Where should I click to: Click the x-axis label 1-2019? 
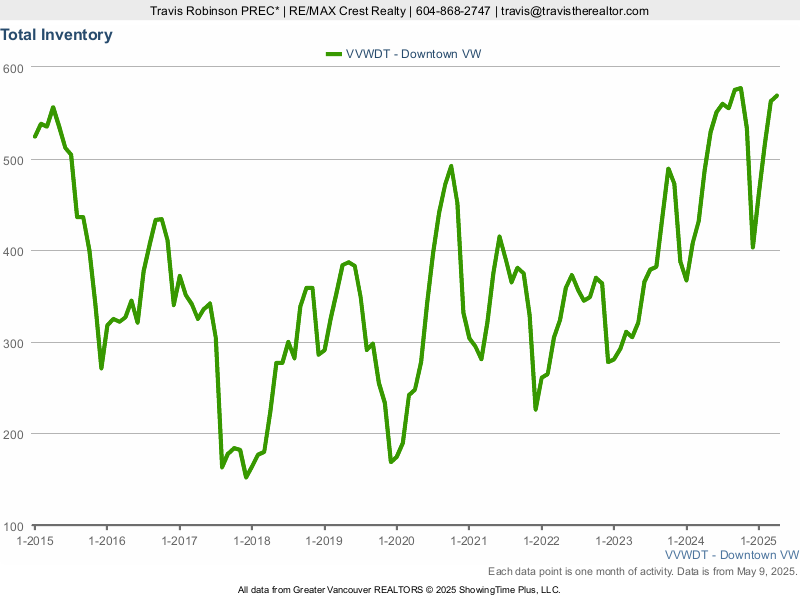pyautogui.click(x=324, y=541)
